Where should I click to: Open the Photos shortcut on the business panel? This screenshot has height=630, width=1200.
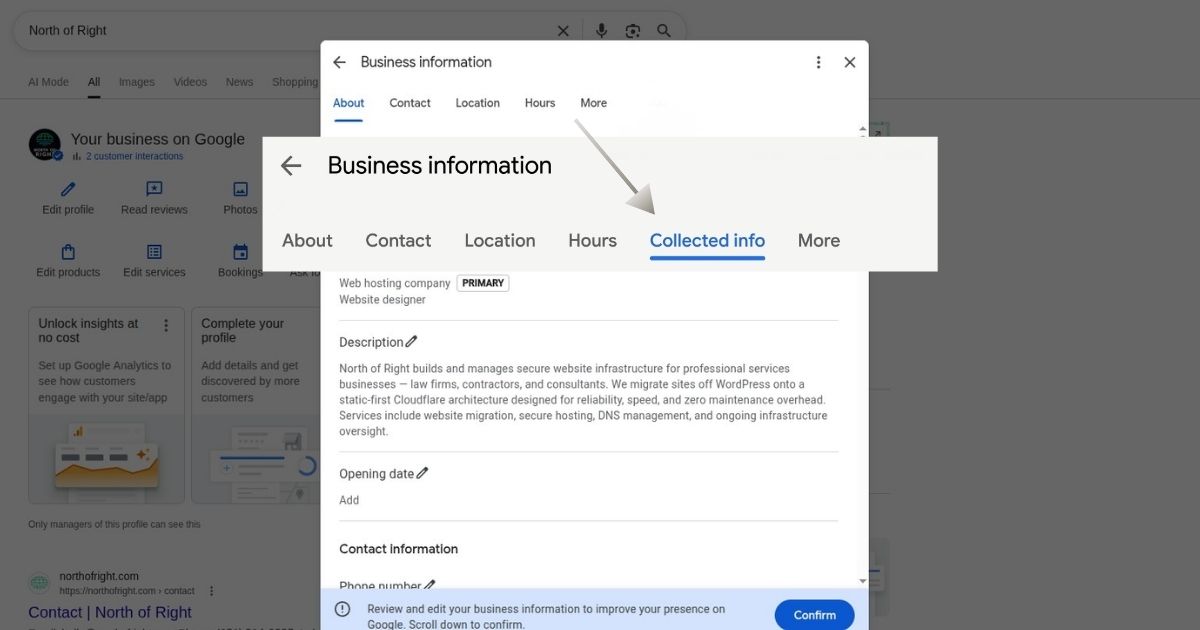pyautogui.click(x=240, y=198)
